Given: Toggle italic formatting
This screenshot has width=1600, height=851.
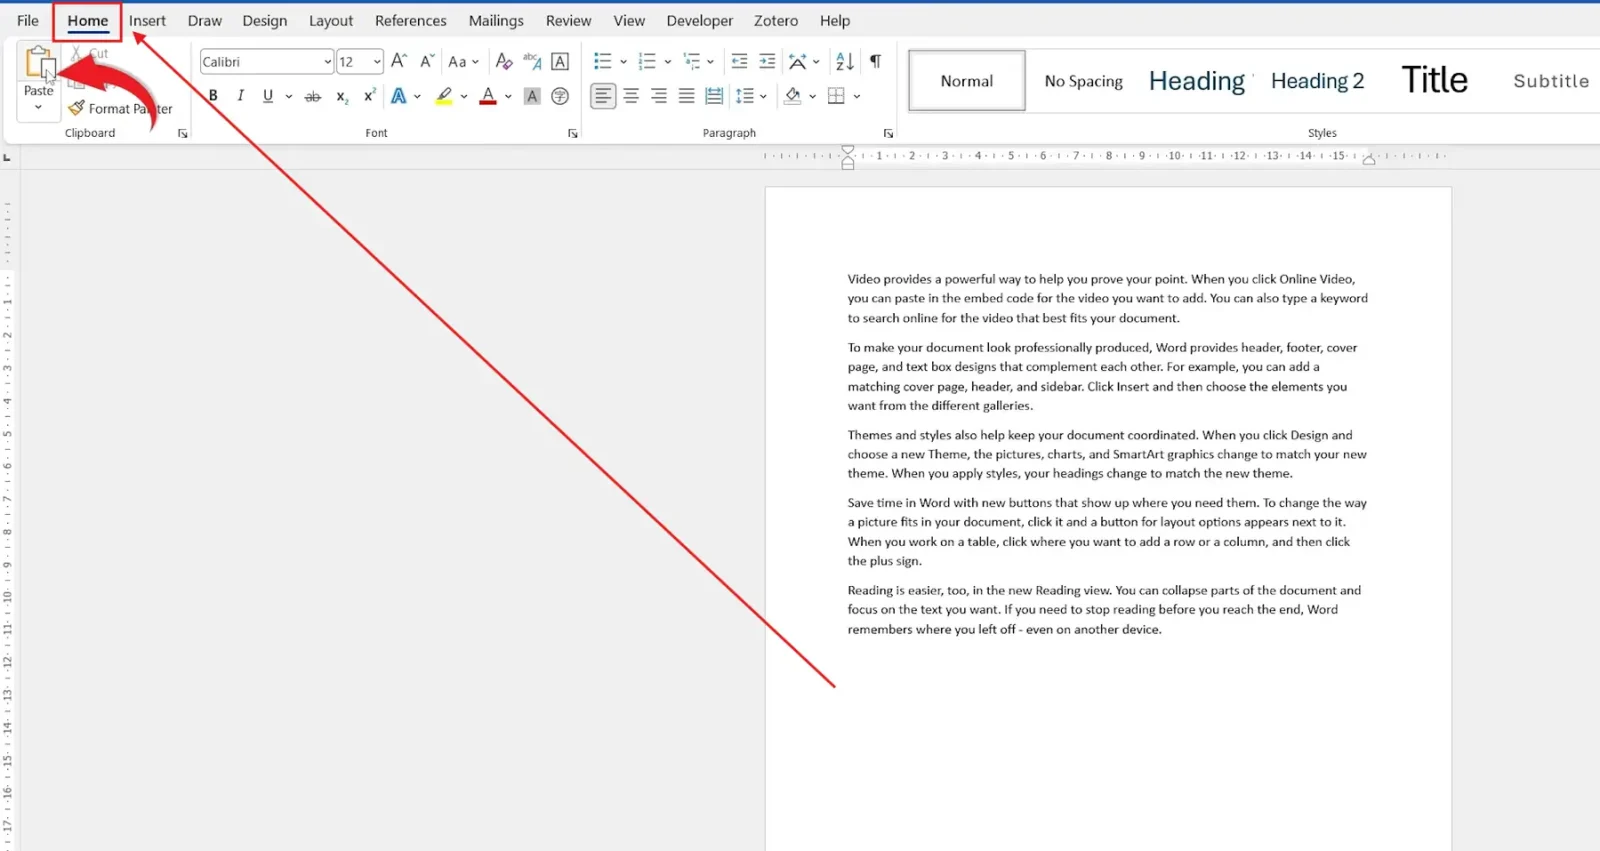Looking at the screenshot, I should tap(240, 96).
